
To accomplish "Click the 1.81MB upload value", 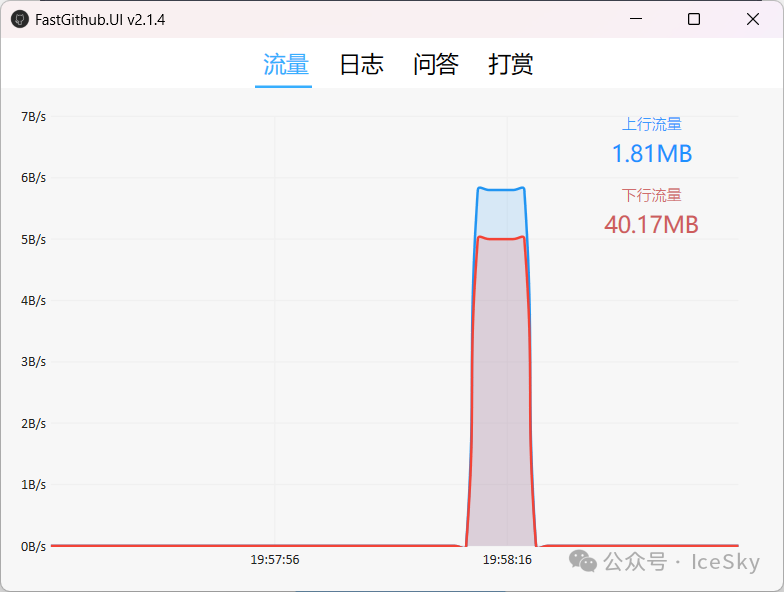I will click(652, 154).
